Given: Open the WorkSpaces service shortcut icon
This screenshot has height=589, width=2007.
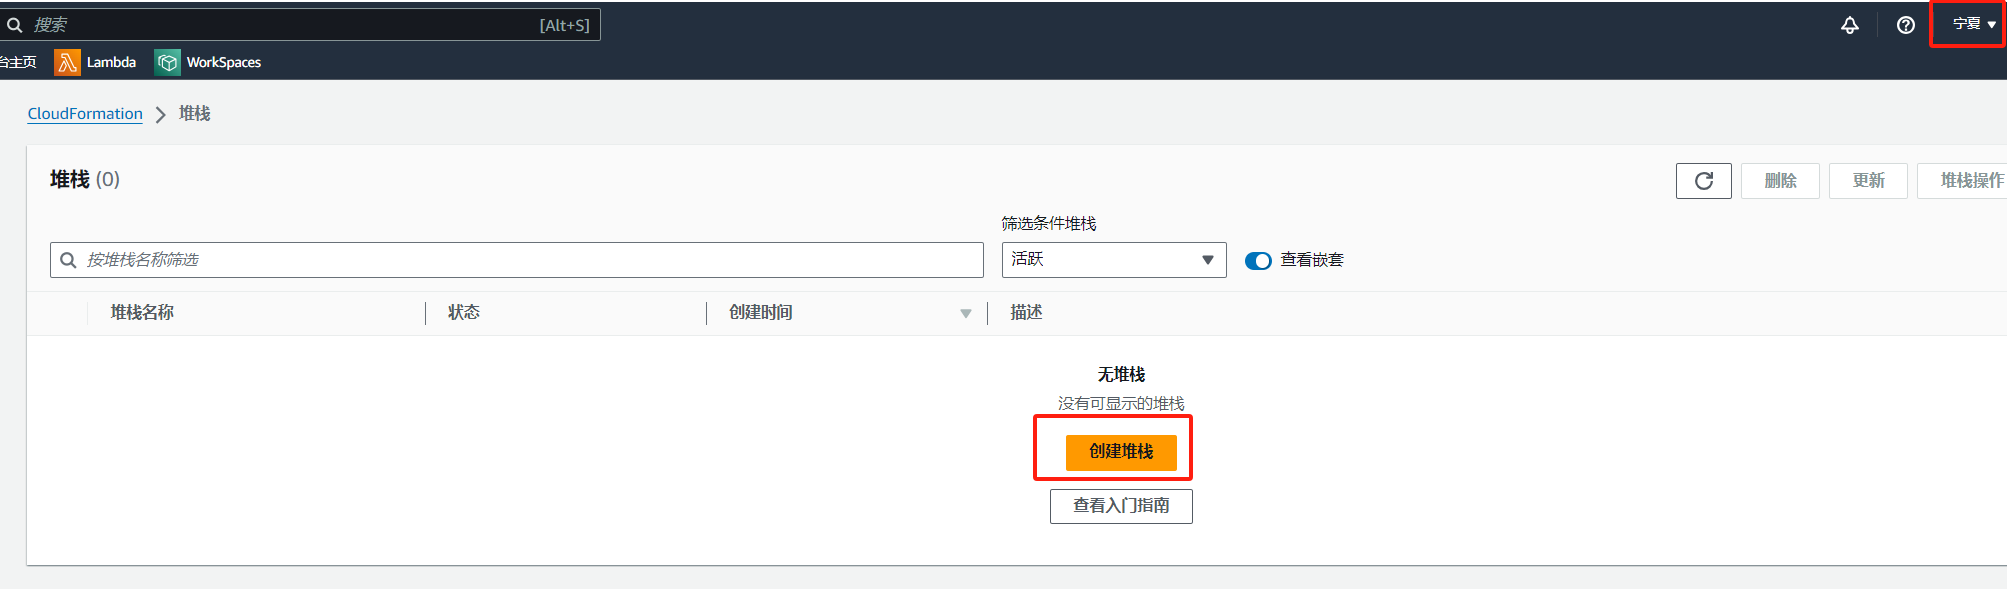Looking at the screenshot, I should [168, 62].
